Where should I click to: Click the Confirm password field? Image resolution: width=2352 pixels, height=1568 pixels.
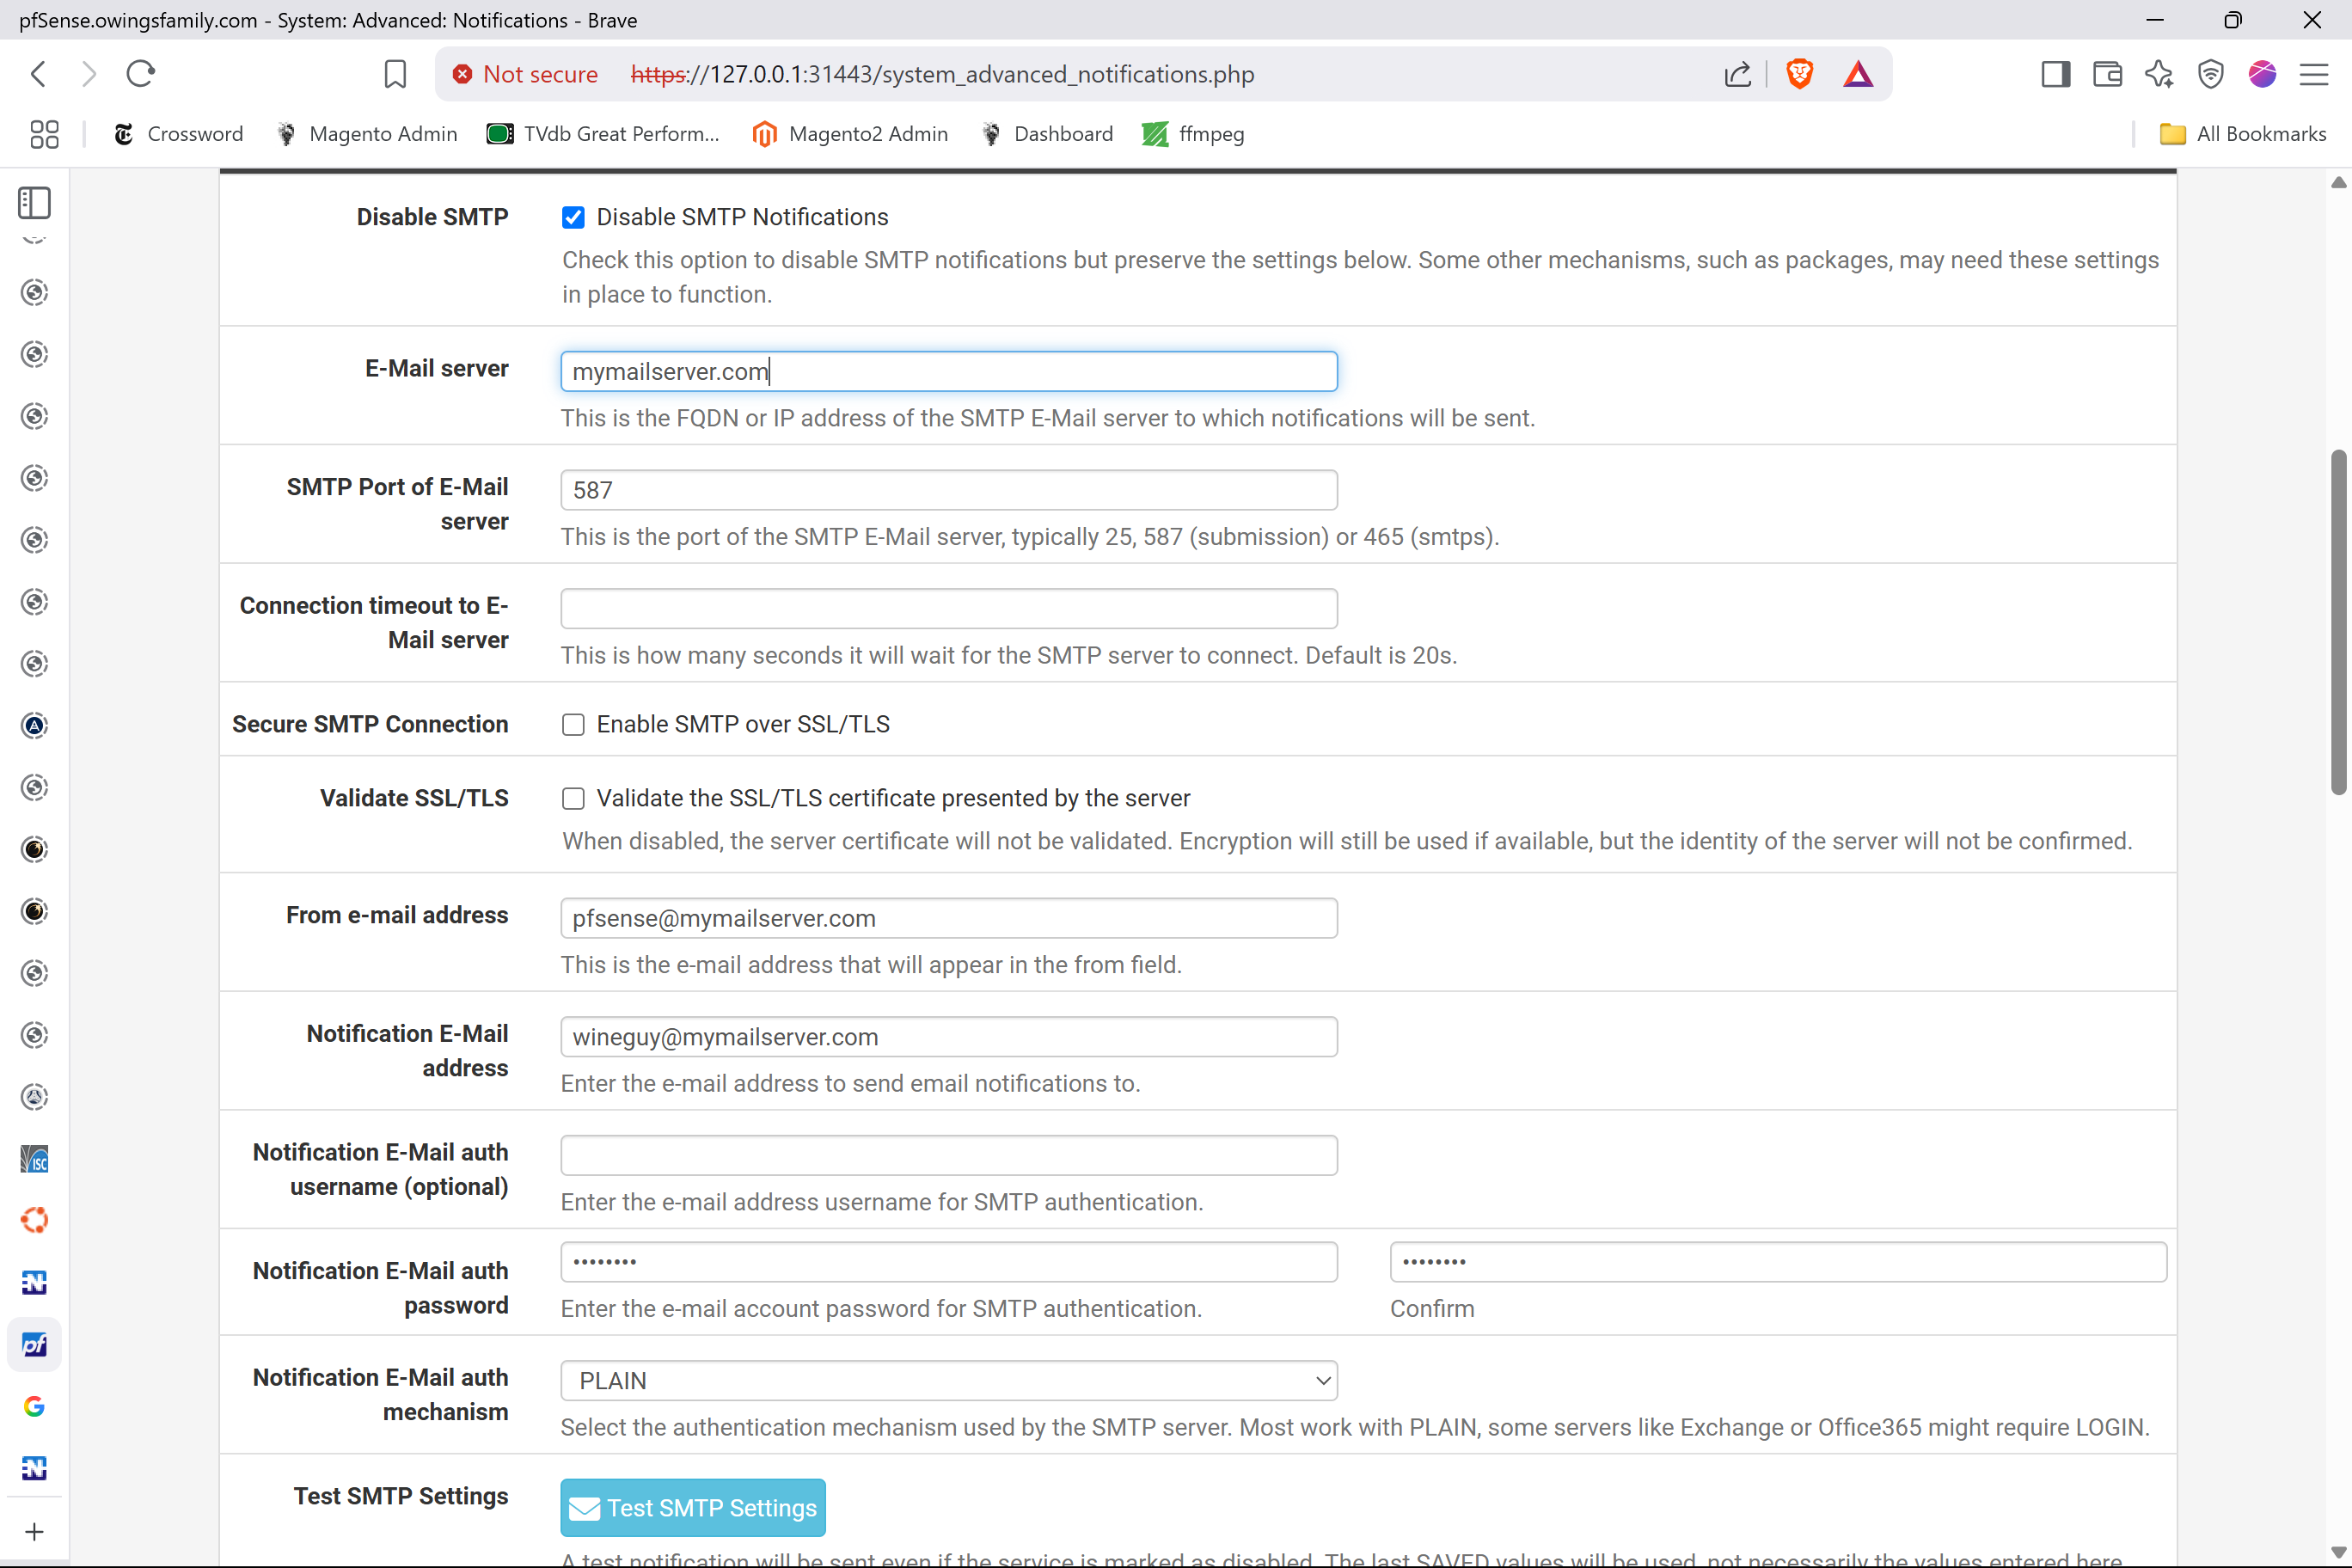(x=1778, y=1262)
